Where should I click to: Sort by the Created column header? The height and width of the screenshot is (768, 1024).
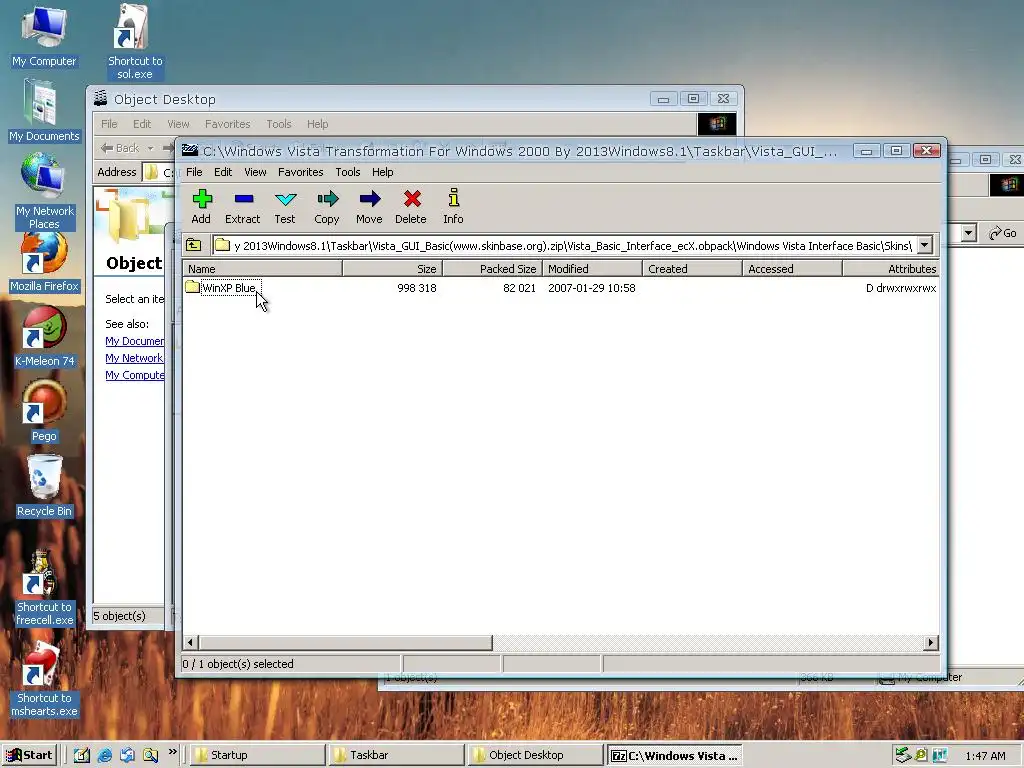[x=692, y=268]
